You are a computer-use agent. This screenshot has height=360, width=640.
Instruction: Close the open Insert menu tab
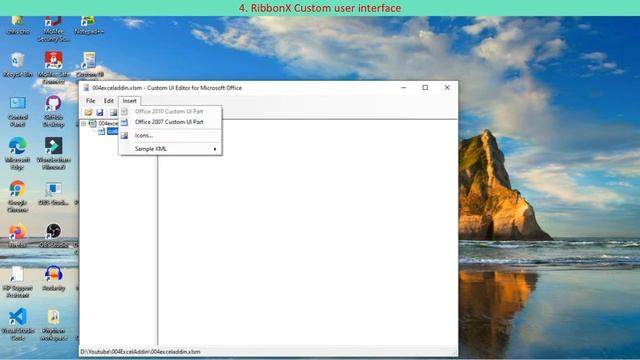[x=130, y=101]
